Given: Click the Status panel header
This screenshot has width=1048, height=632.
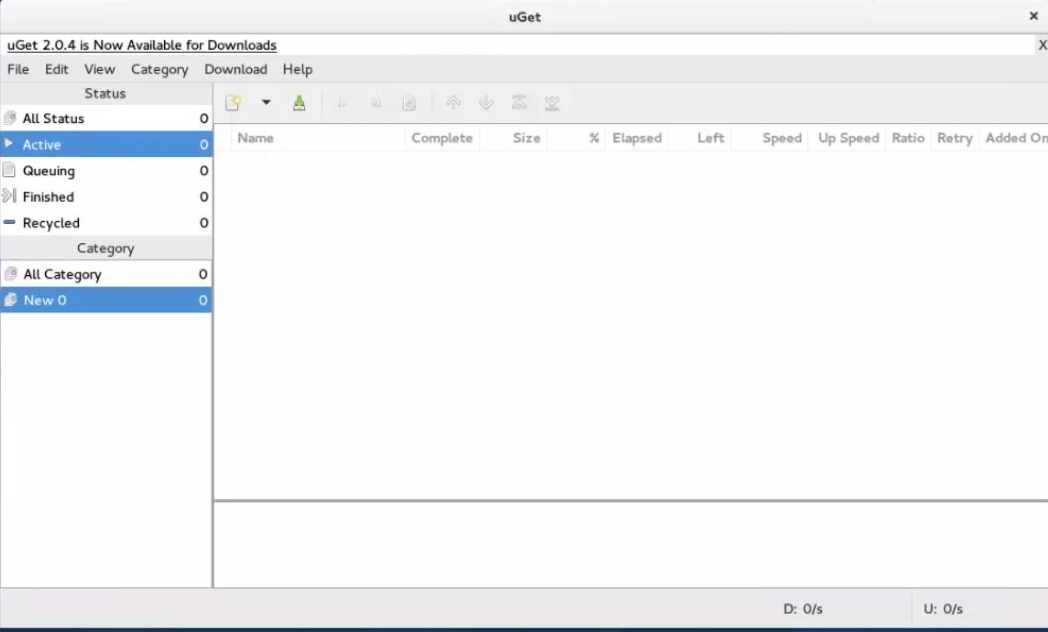Looking at the screenshot, I should coord(106,94).
